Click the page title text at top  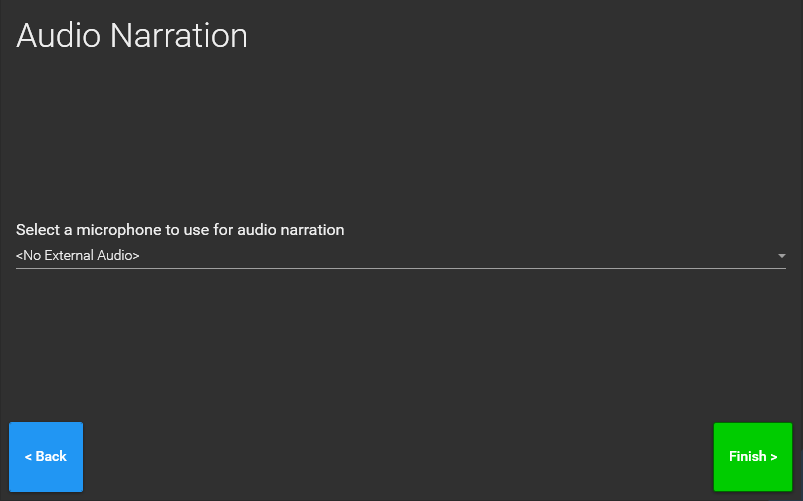pyautogui.click(x=132, y=36)
